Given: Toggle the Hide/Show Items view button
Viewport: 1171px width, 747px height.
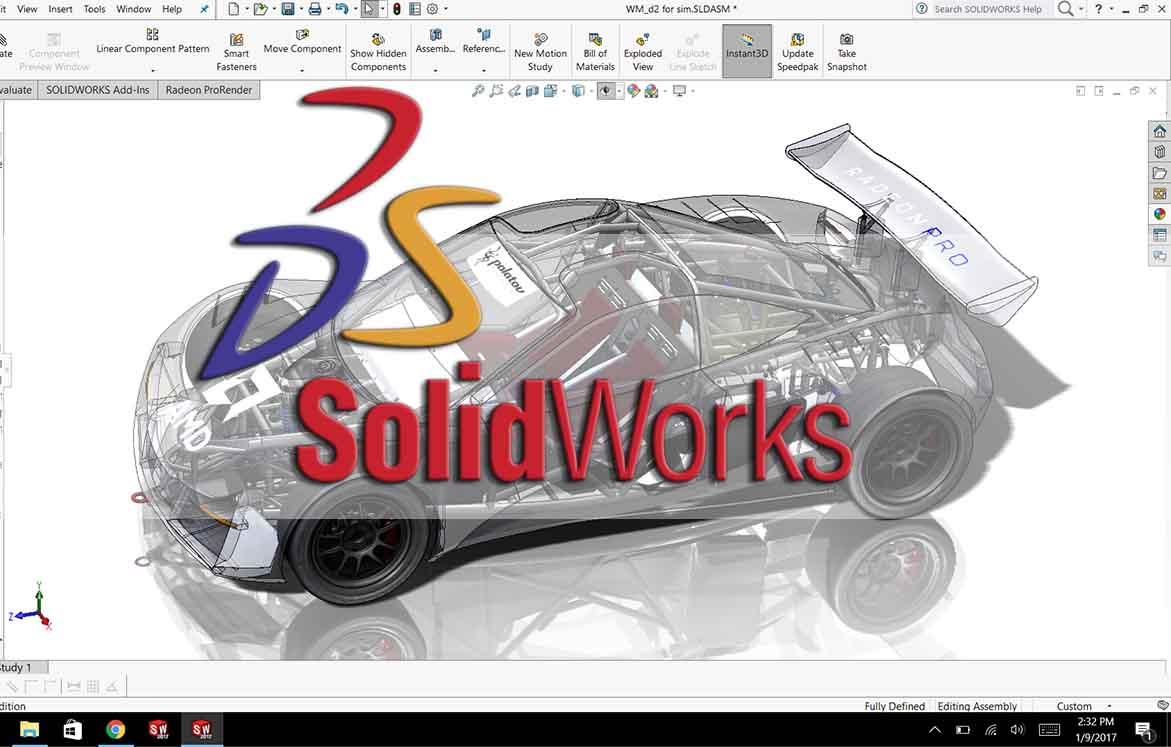Looking at the screenshot, I should coord(606,91).
